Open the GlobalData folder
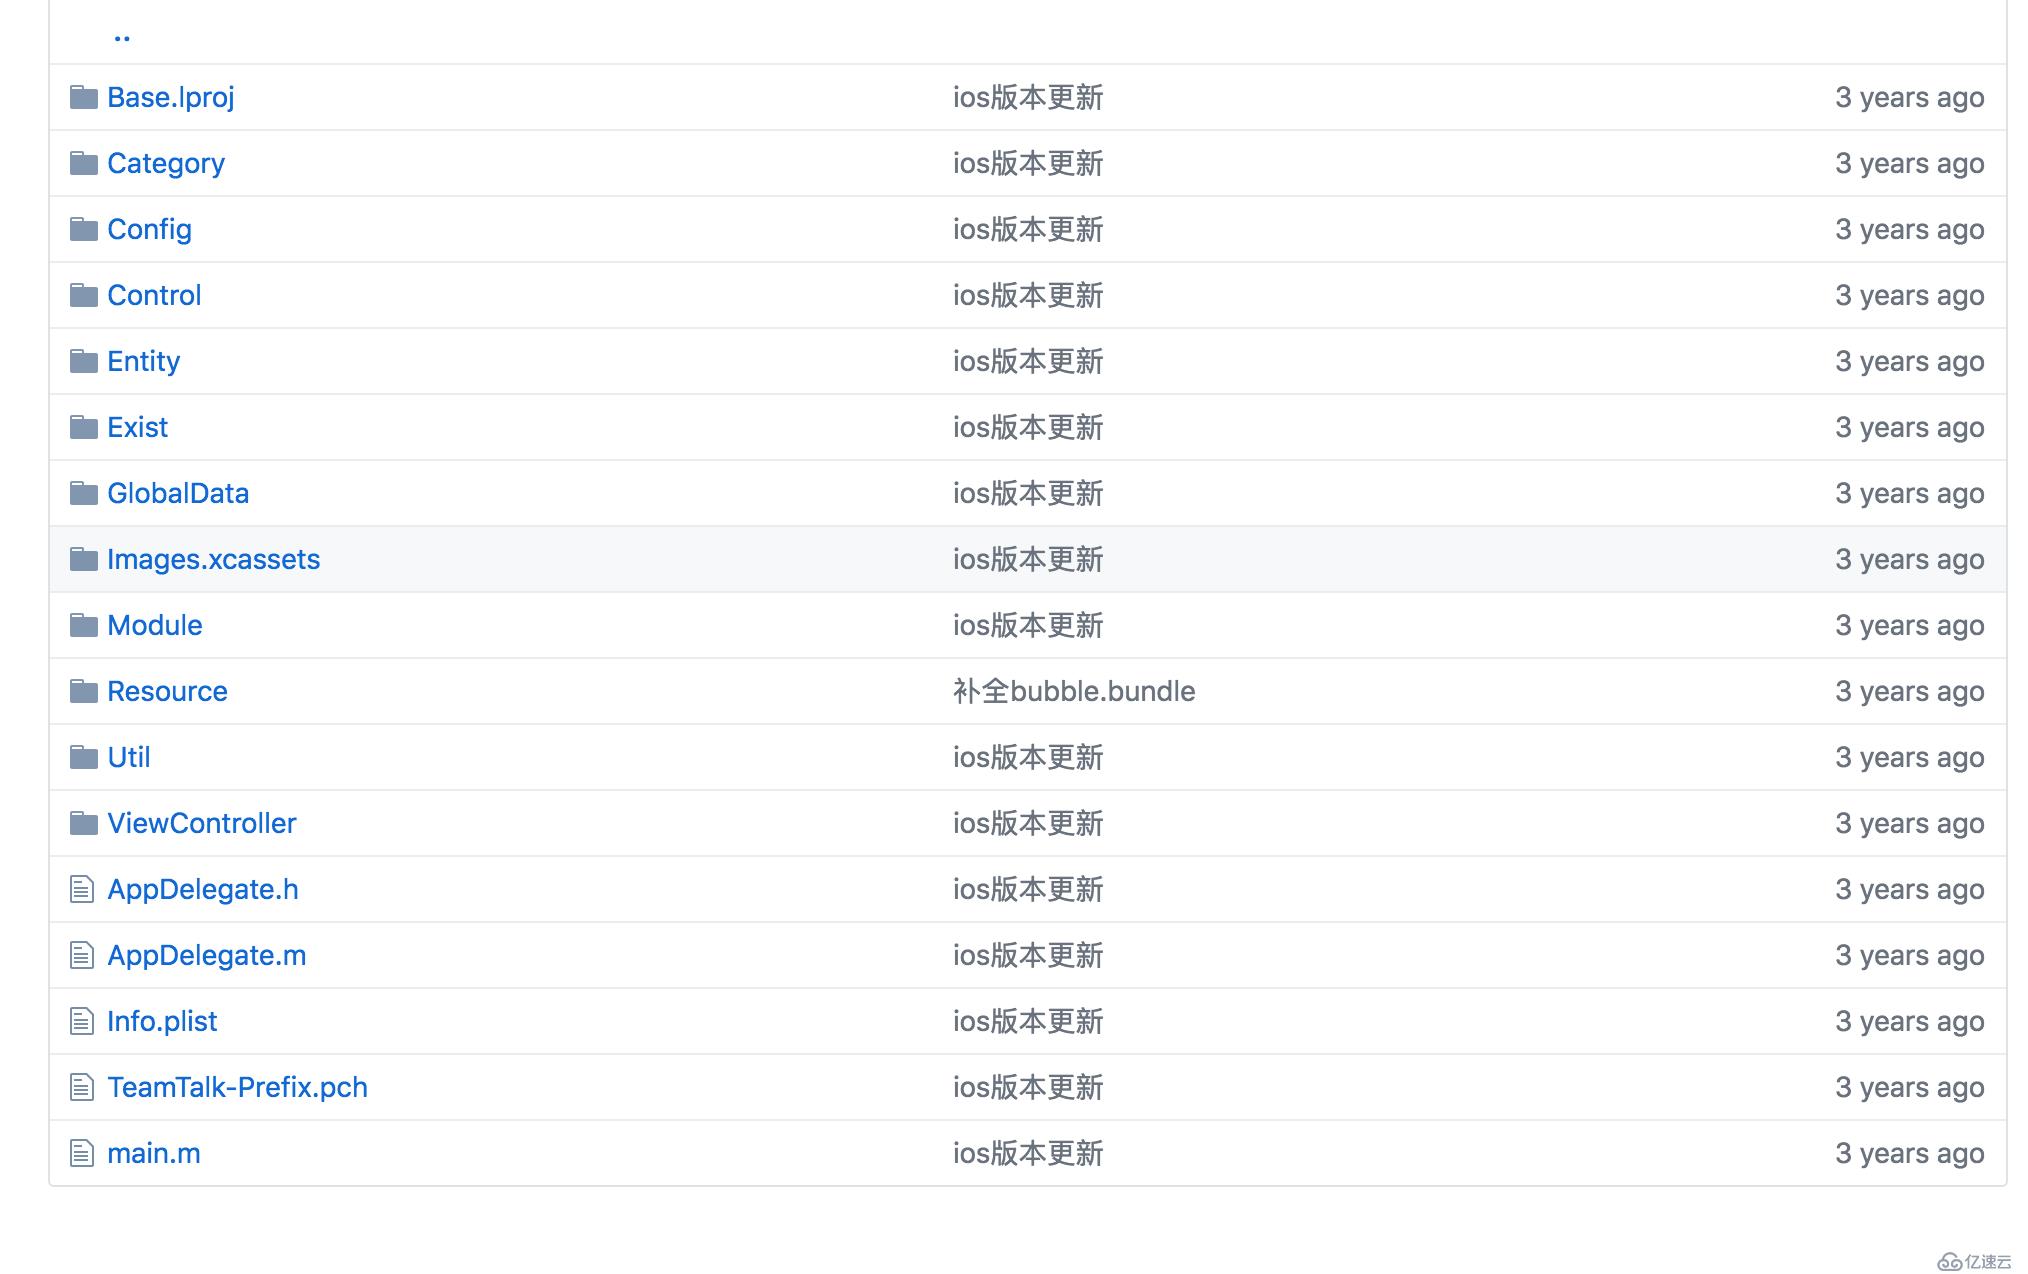The width and height of the screenshot is (2028, 1274). click(x=178, y=492)
